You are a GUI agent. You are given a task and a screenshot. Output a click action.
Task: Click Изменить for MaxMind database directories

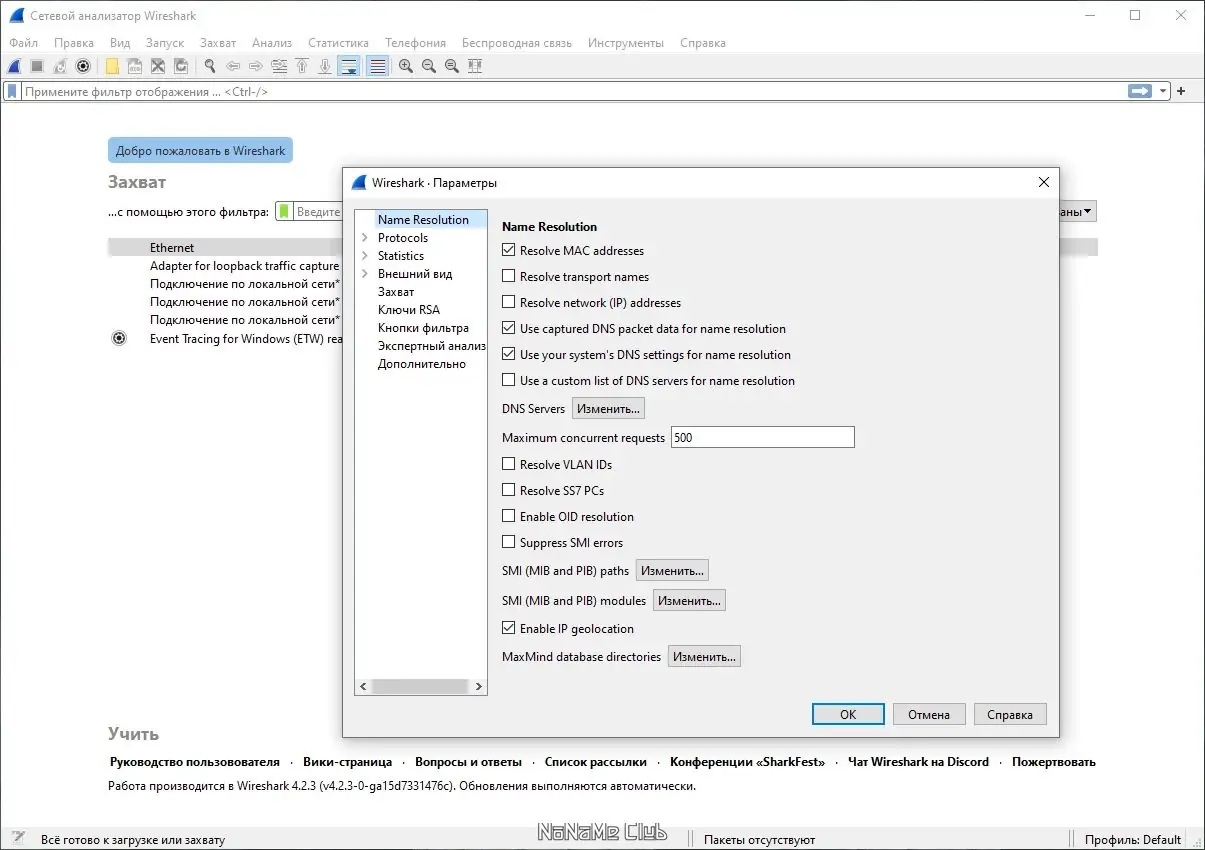tap(704, 657)
